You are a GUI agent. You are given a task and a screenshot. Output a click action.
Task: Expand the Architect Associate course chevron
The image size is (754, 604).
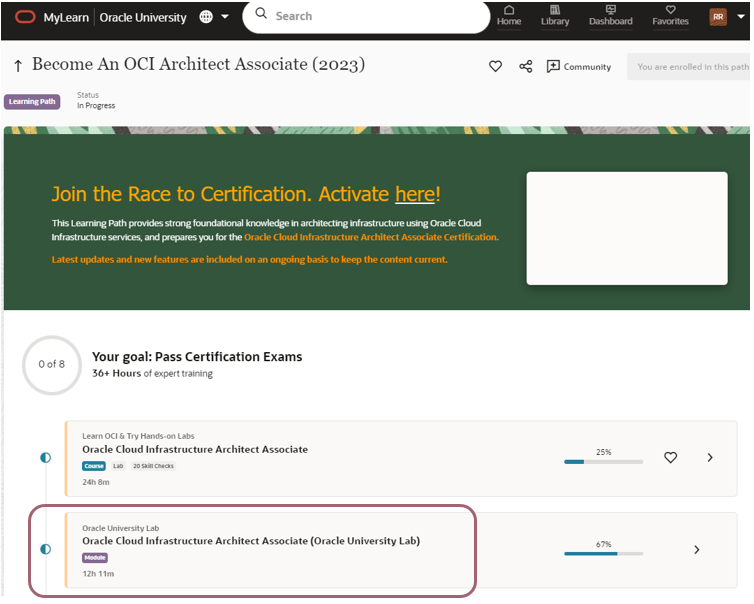pyautogui.click(x=710, y=457)
